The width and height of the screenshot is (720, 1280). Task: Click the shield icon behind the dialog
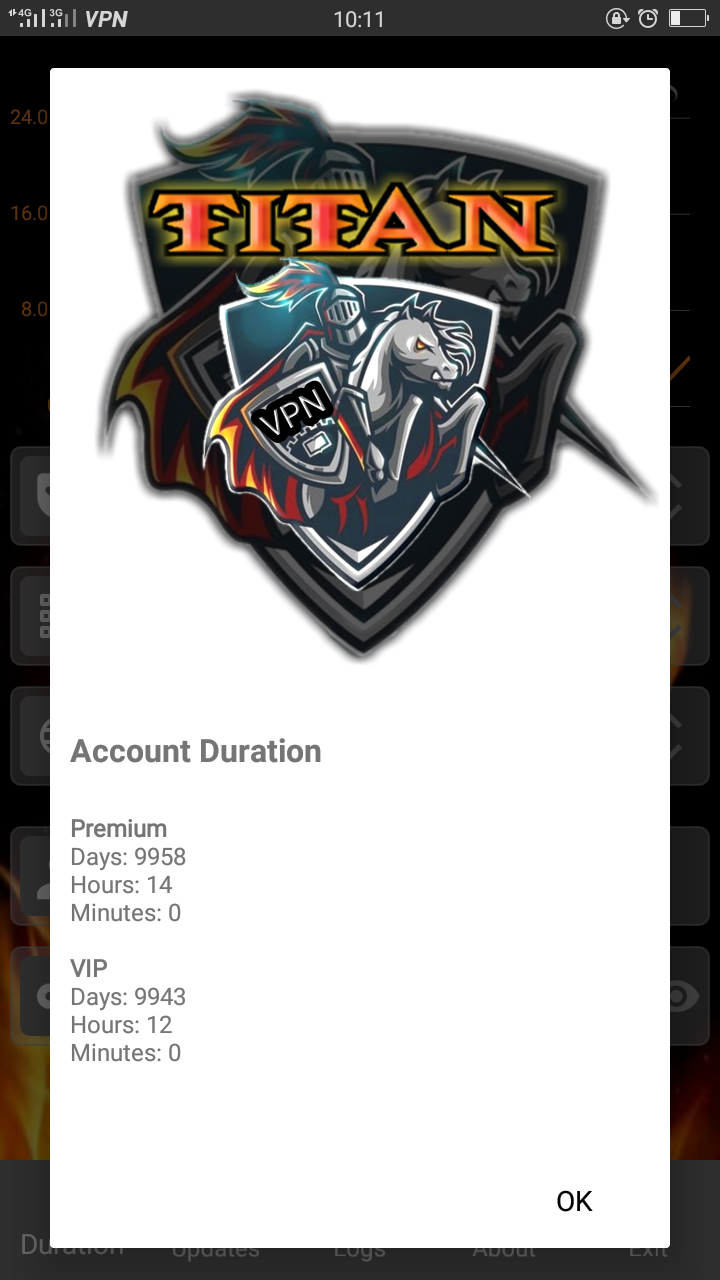tap(40, 497)
